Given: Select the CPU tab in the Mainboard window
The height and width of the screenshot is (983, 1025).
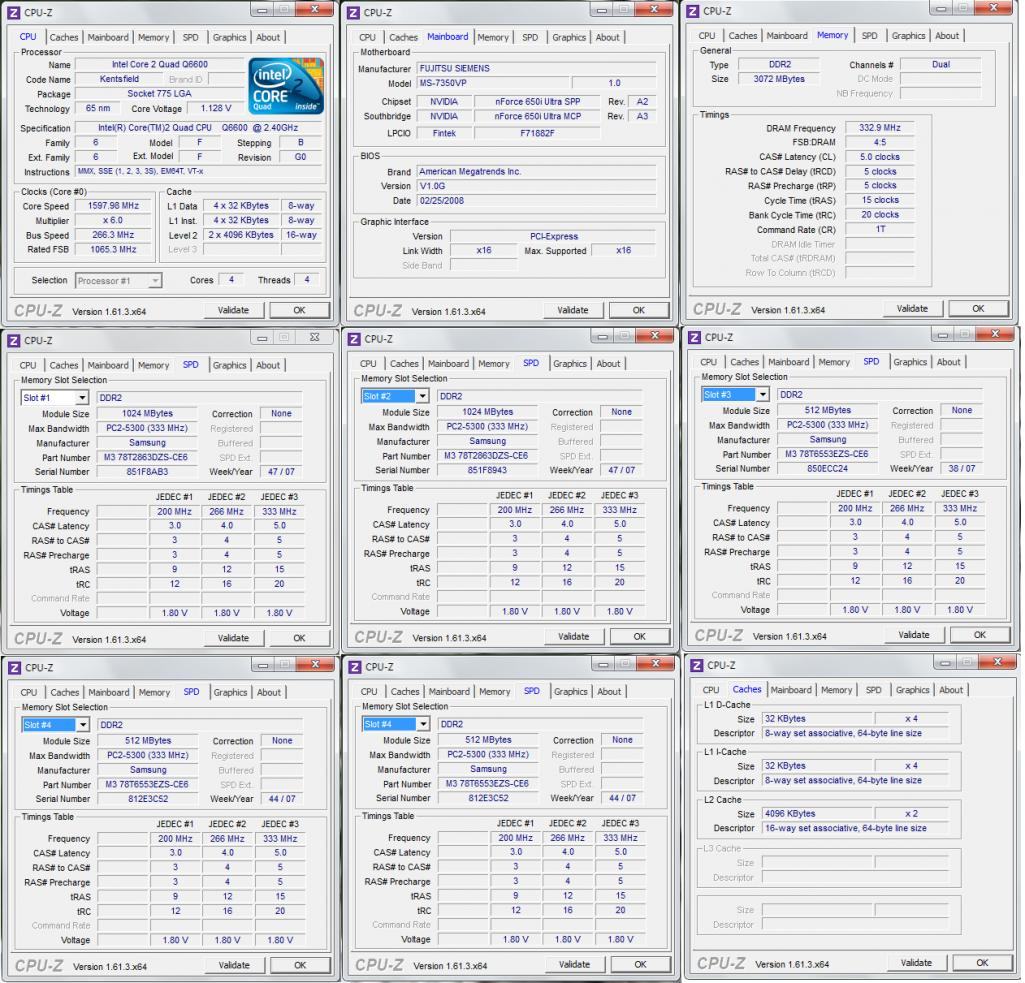Looking at the screenshot, I should pos(367,37).
